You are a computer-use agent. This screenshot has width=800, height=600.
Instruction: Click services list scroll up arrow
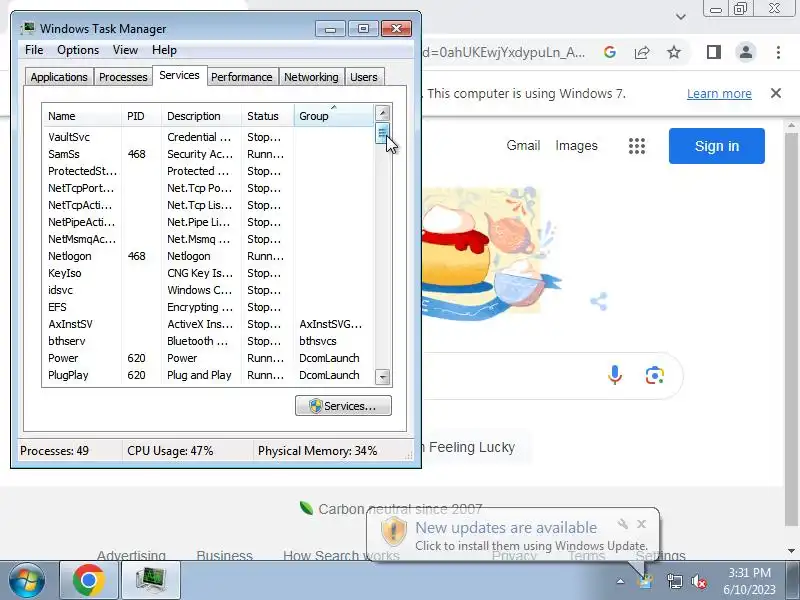coord(383,112)
